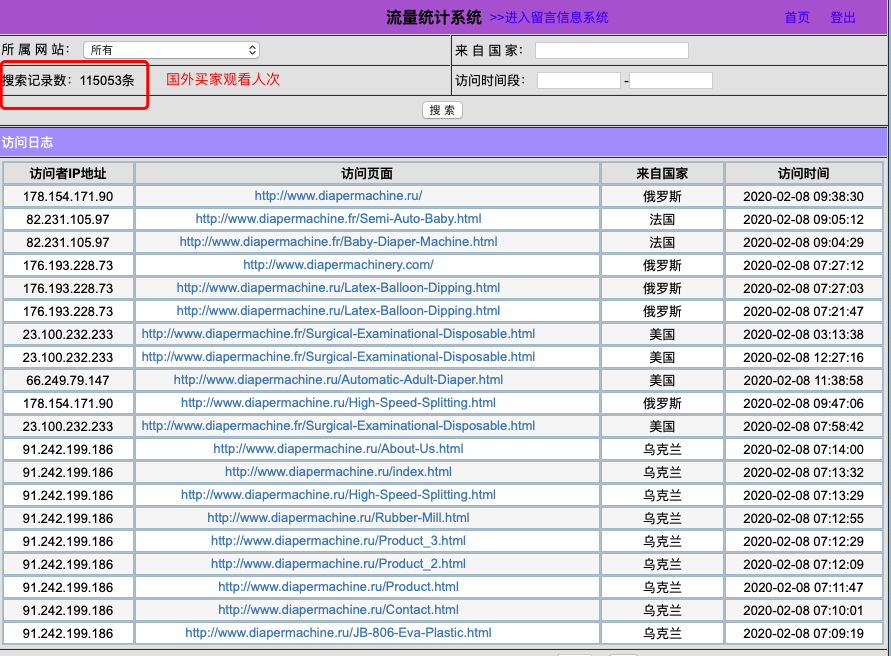
Task: Open Surgical-Examinational-Disposable link at 03:13:38 row
Action: click(x=338, y=334)
